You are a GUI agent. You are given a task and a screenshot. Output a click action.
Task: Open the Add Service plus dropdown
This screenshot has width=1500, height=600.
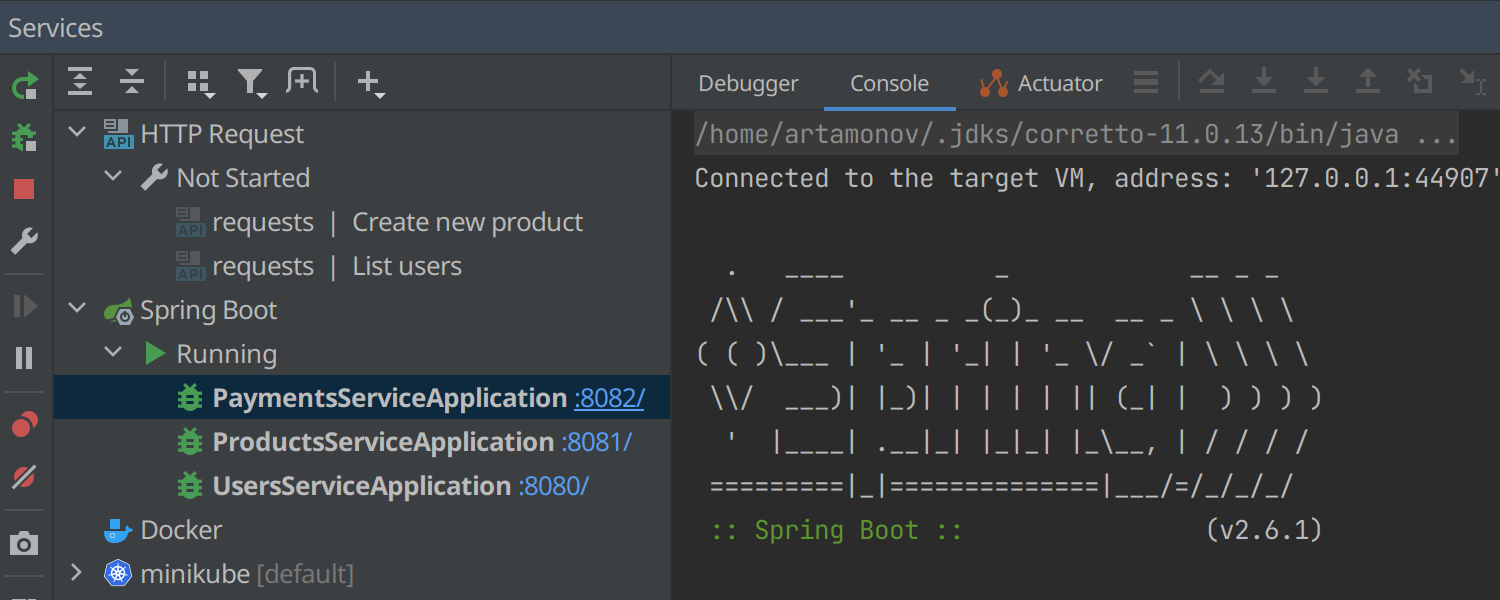pos(371,84)
